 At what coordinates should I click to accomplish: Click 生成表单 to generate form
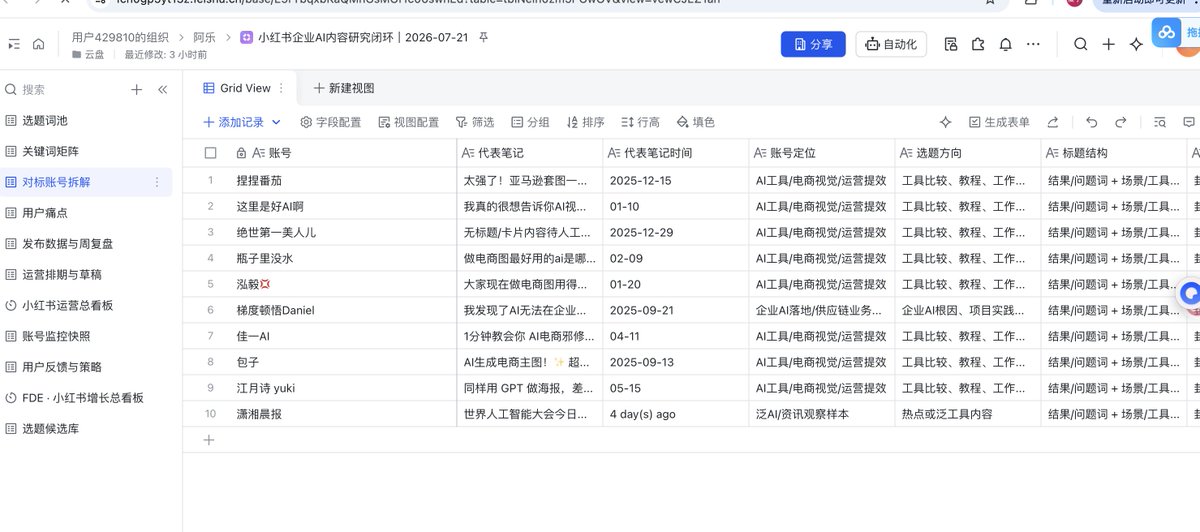(999, 122)
